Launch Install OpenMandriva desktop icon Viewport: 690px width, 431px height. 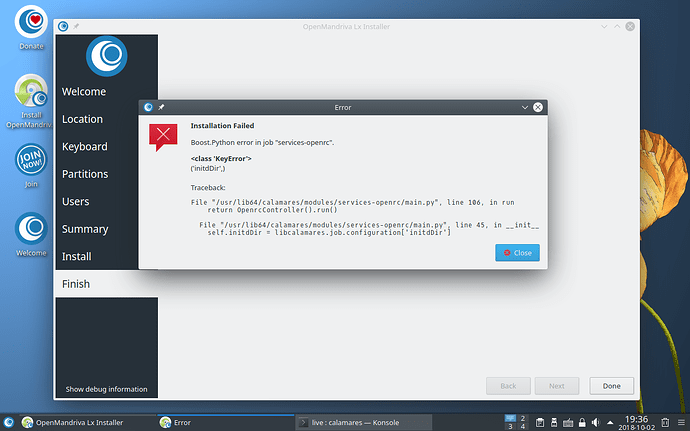31,101
